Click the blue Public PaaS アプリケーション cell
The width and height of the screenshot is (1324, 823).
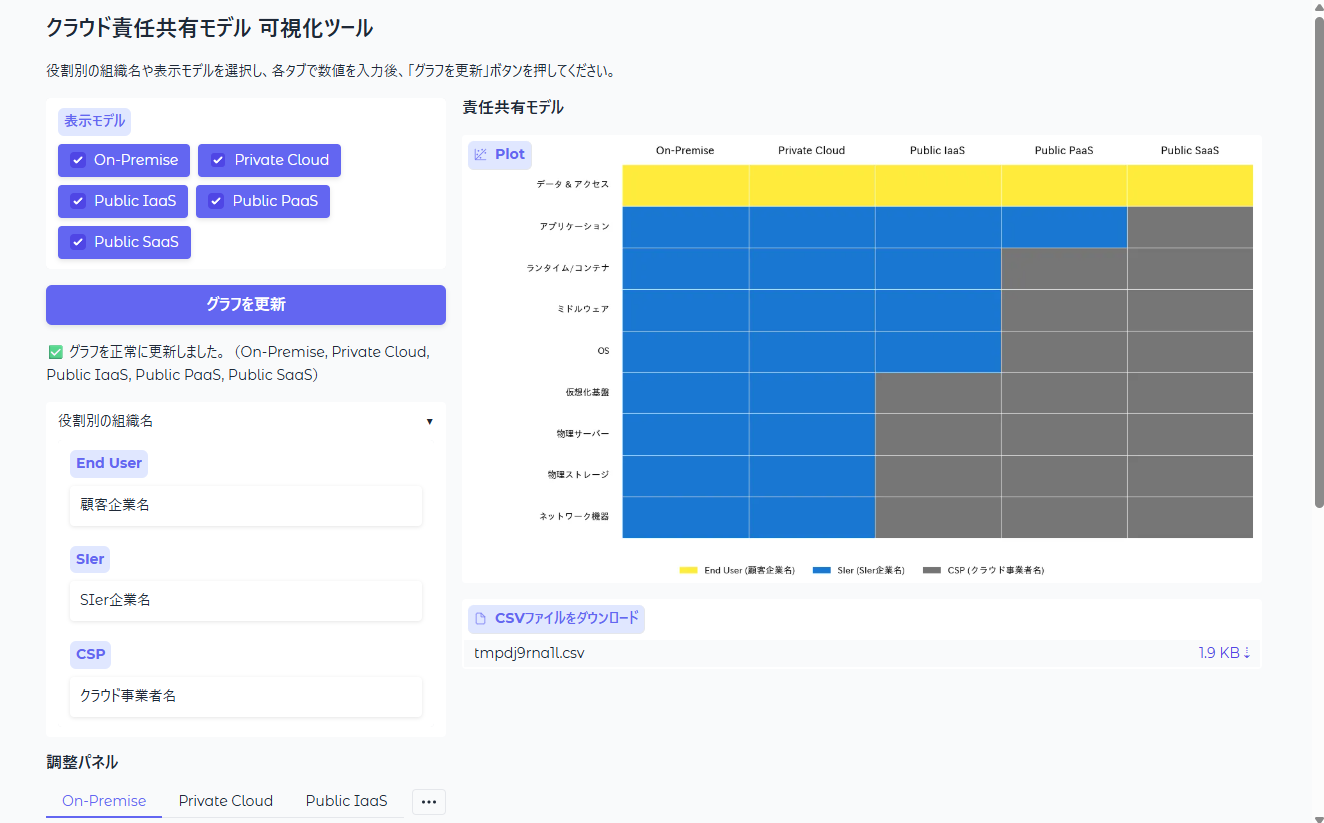[x=1064, y=227]
